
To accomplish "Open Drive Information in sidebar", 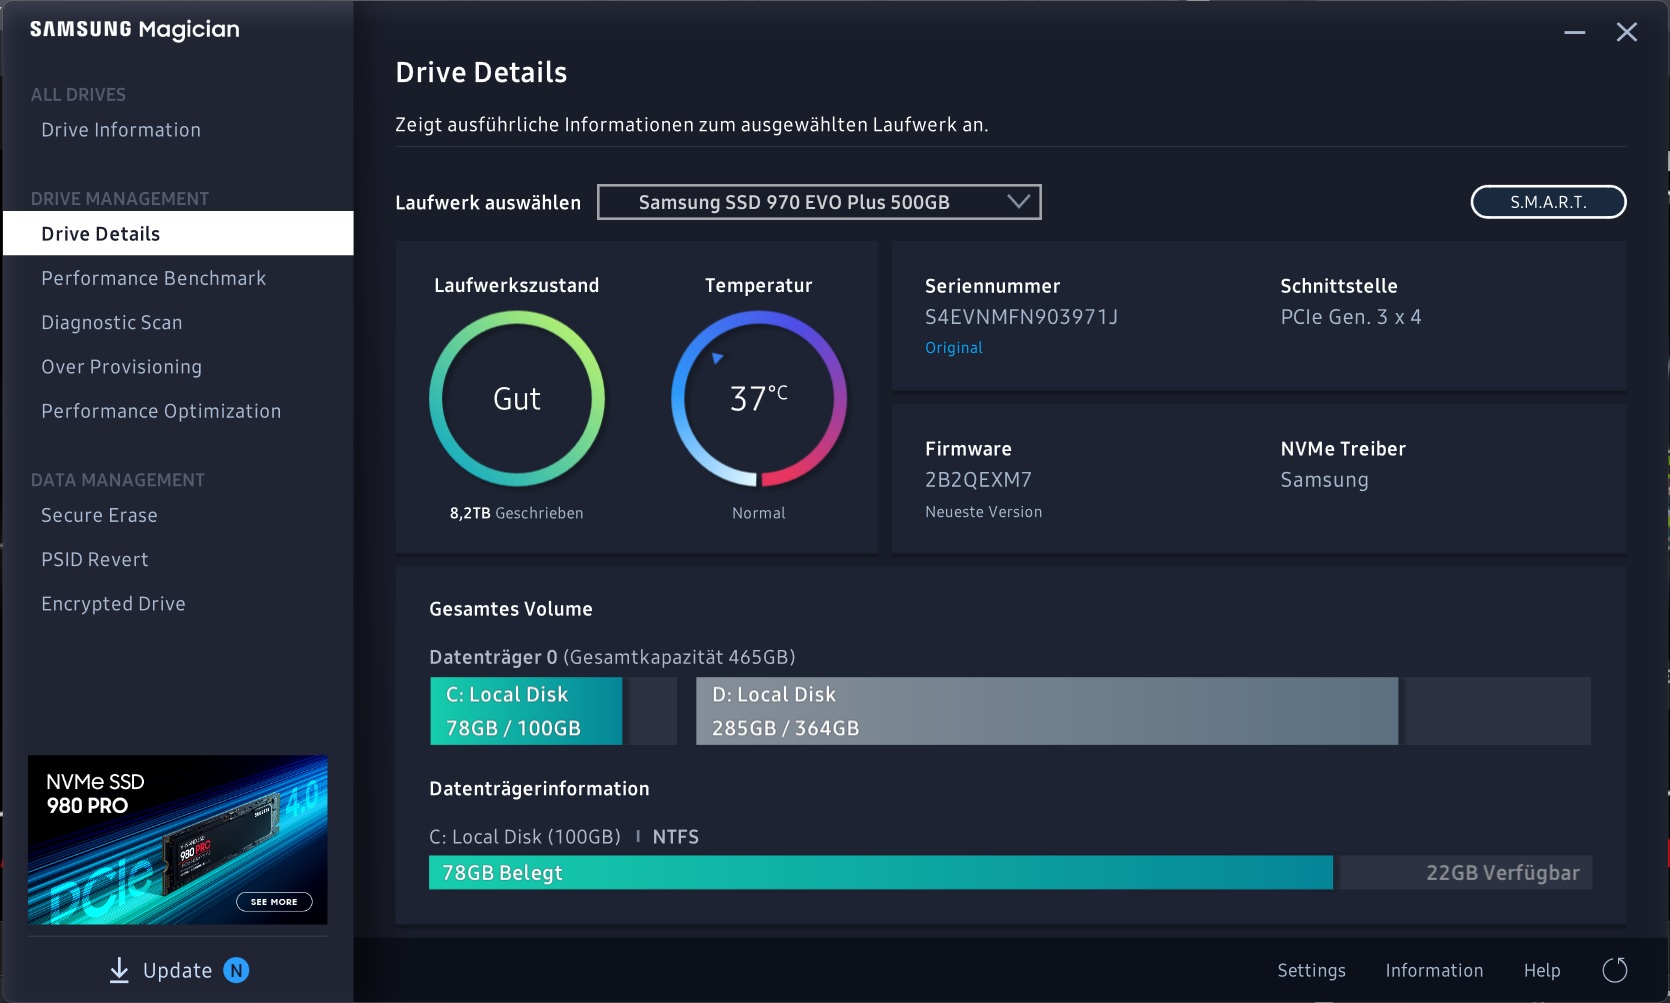I will point(121,130).
